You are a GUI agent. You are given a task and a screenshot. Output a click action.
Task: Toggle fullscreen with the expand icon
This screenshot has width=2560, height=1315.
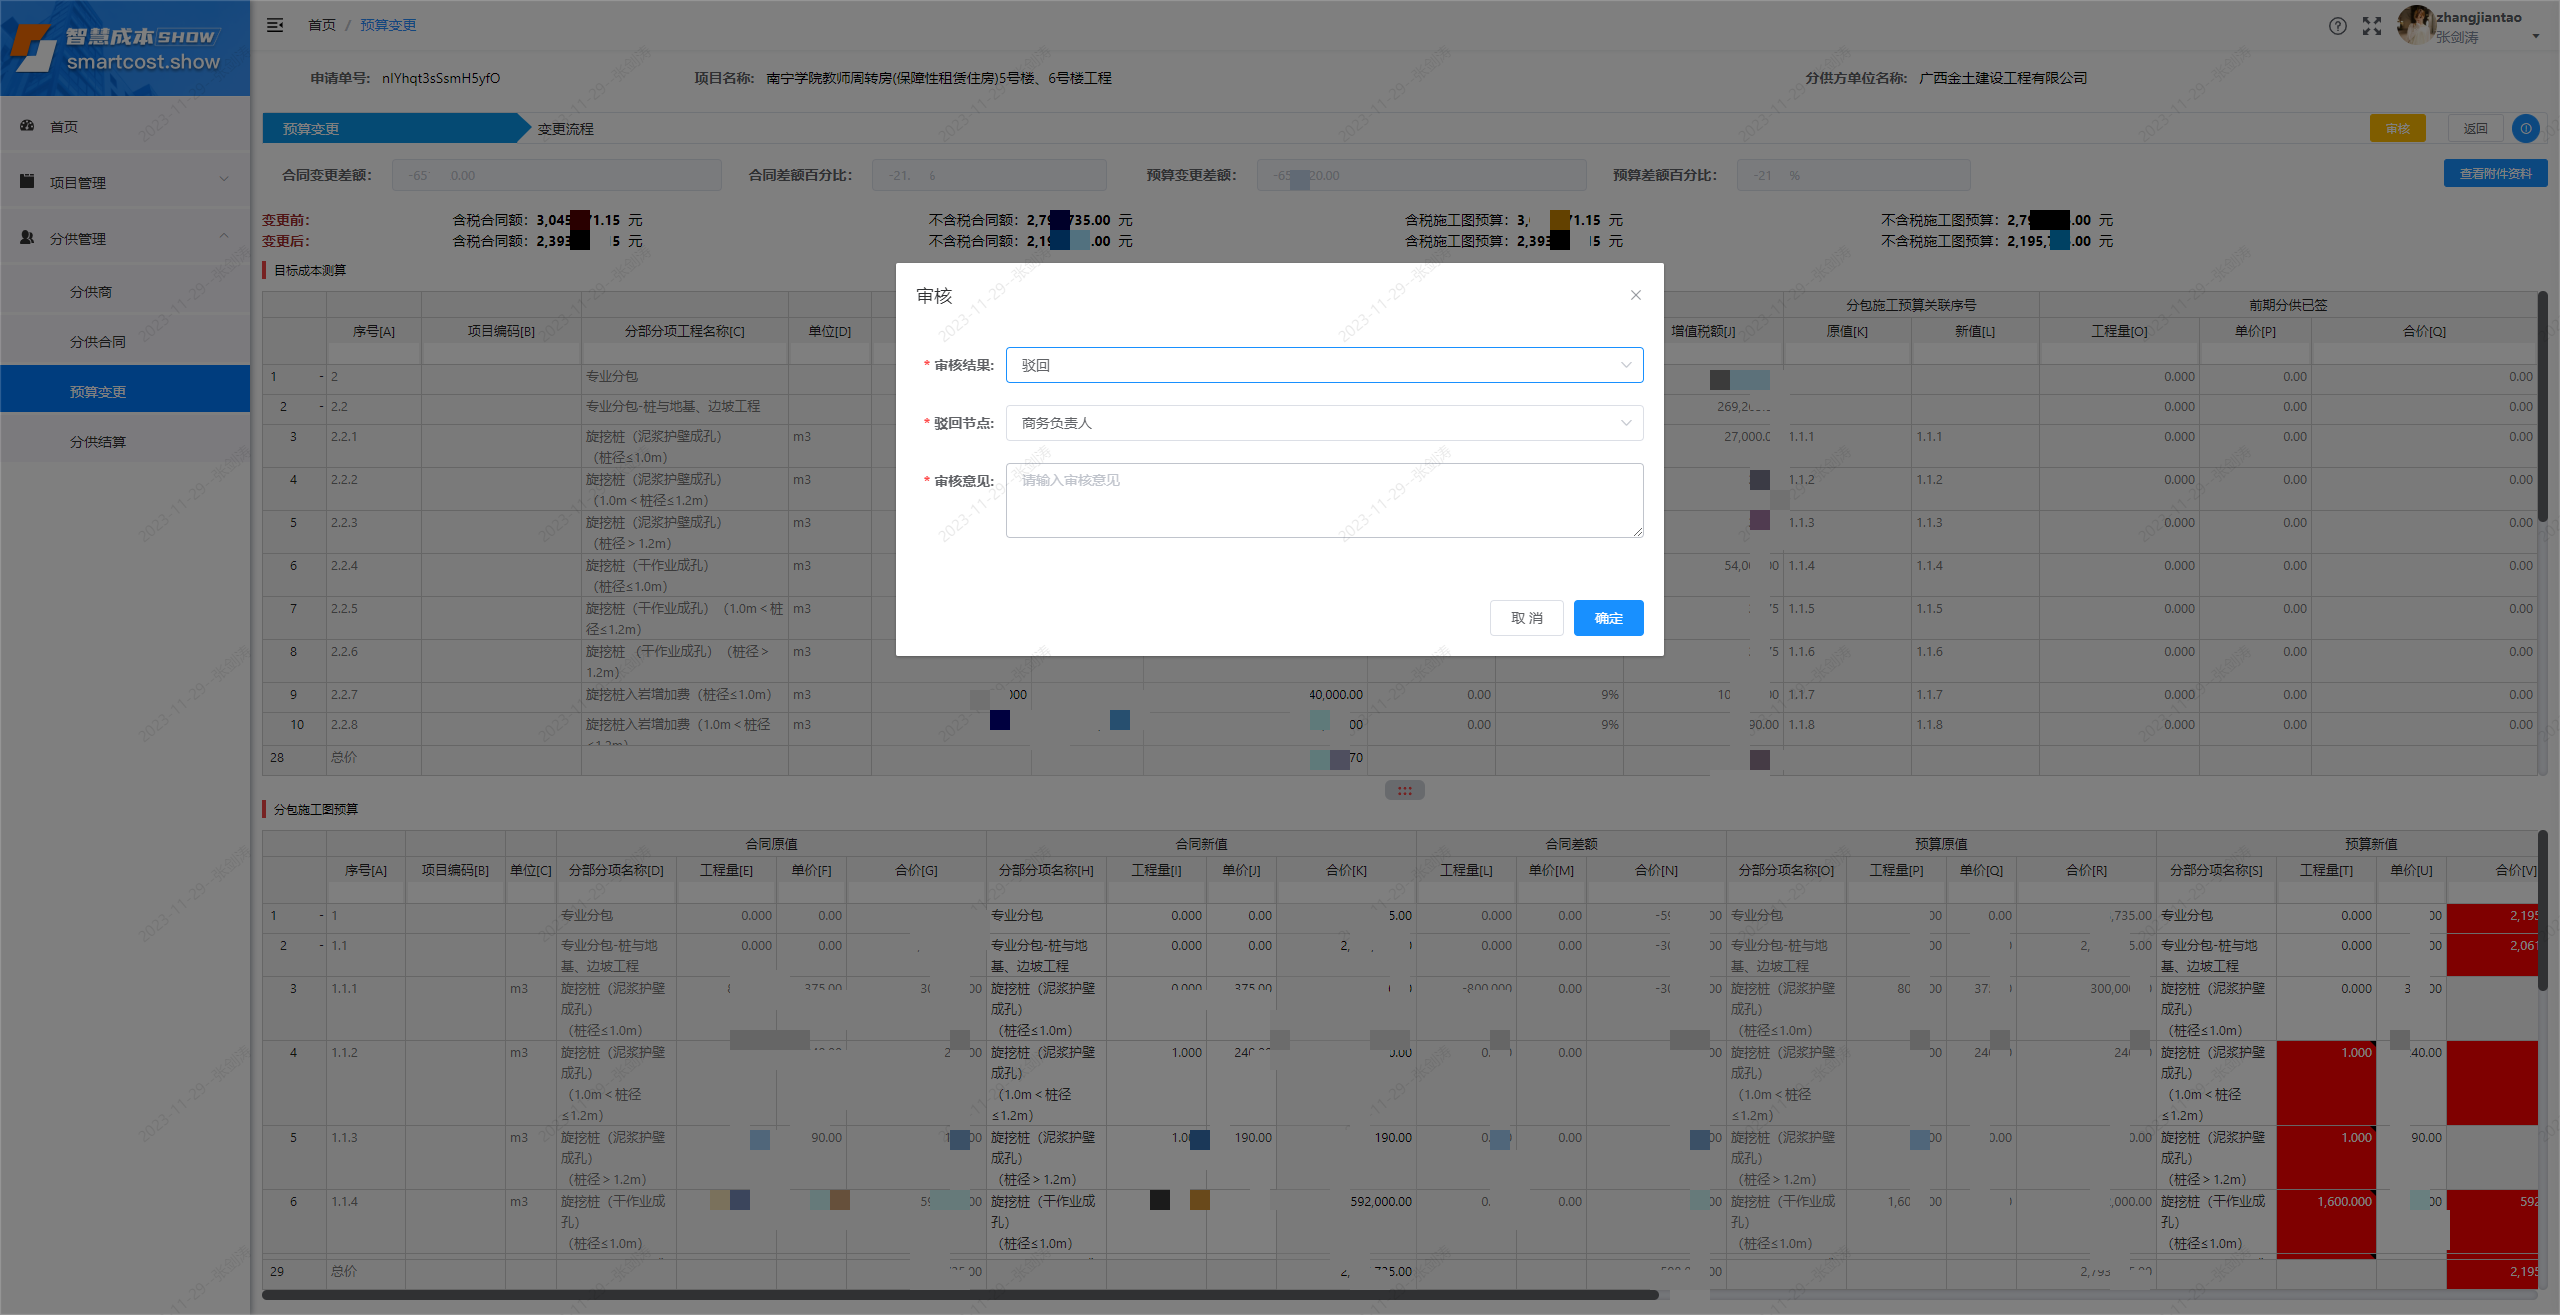(2372, 26)
